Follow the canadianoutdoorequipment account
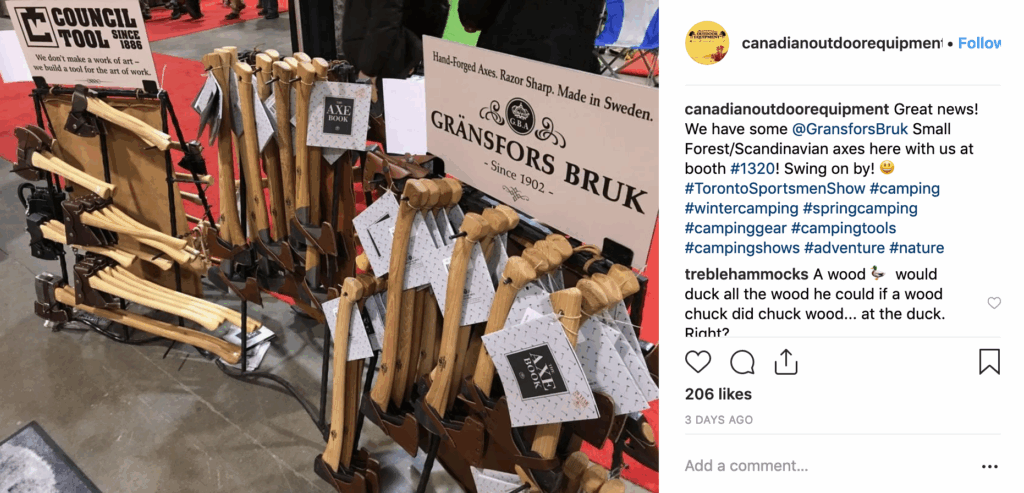The width and height of the screenshot is (1024, 493). [980, 43]
